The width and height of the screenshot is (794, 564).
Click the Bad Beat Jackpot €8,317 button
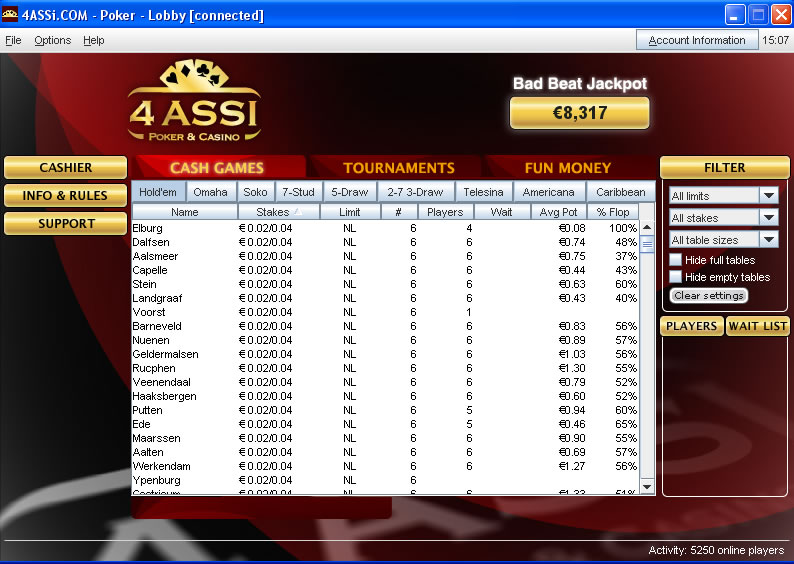tap(579, 112)
